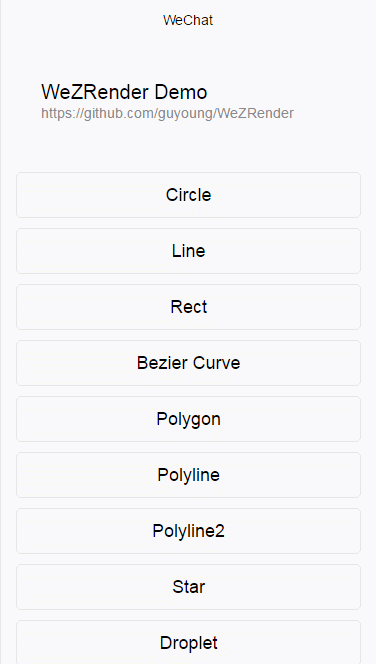Click the Polyline button
This screenshot has width=376, height=664.
coord(188,475)
